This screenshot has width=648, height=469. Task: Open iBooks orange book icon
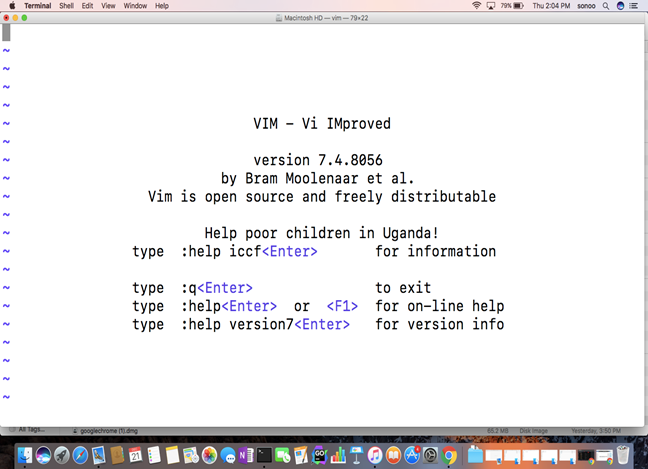click(x=393, y=455)
